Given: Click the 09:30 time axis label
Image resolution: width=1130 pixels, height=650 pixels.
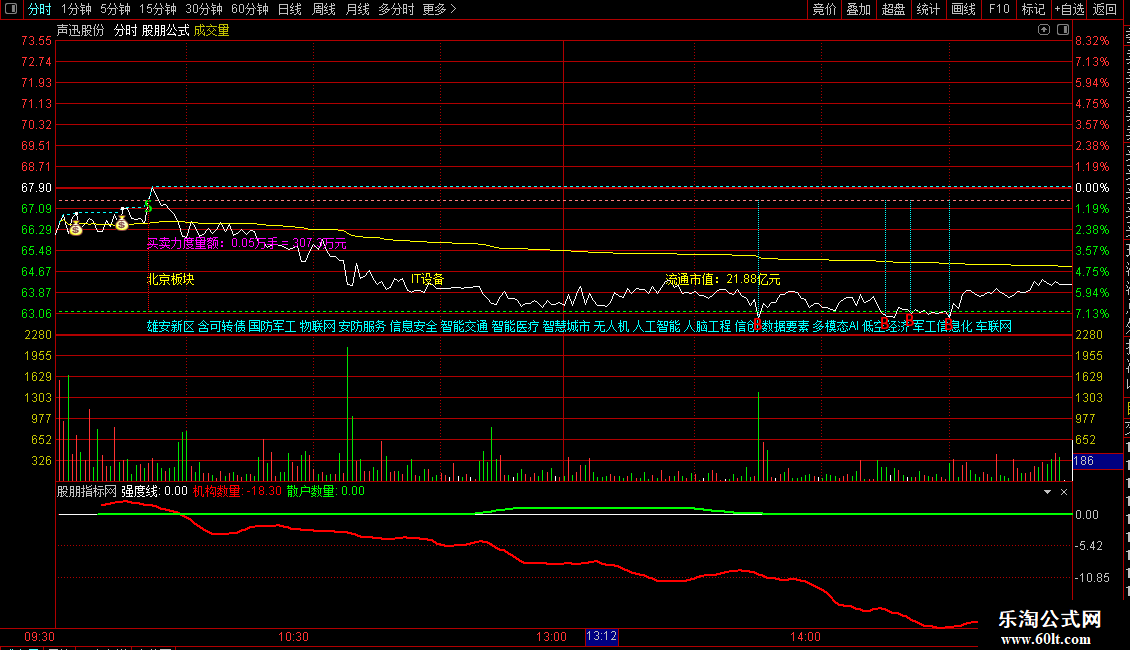Looking at the screenshot, I should click(40, 637).
